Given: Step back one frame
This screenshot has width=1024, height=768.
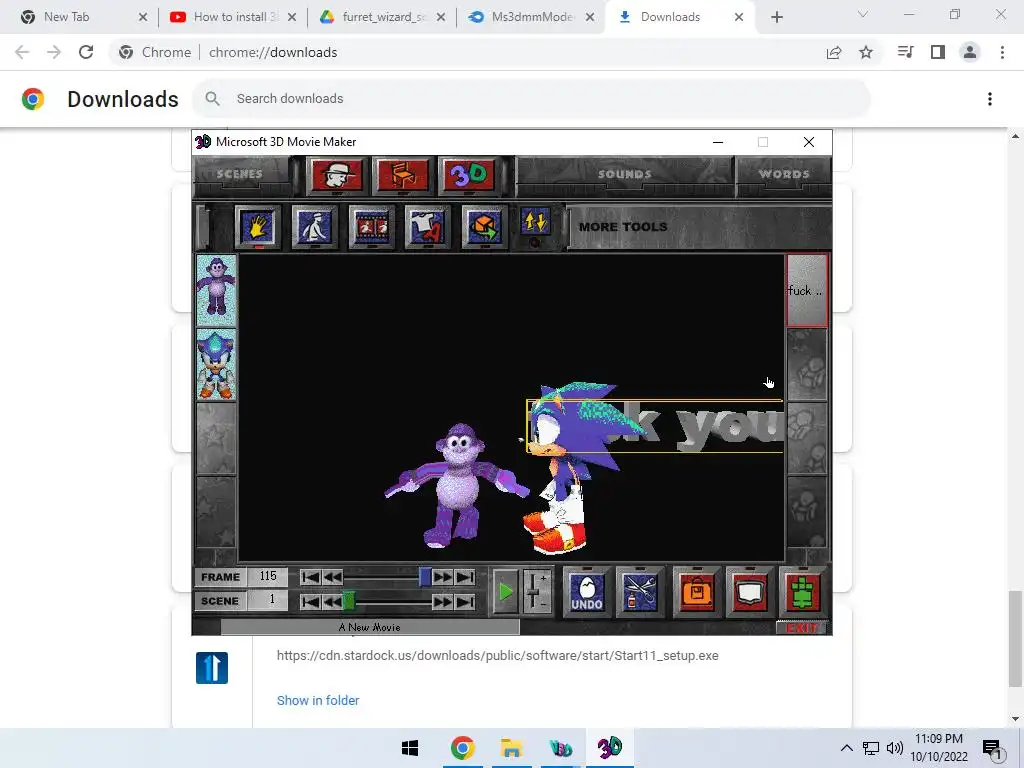Looking at the screenshot, I should pyautogui.click(x=332, y=577).
